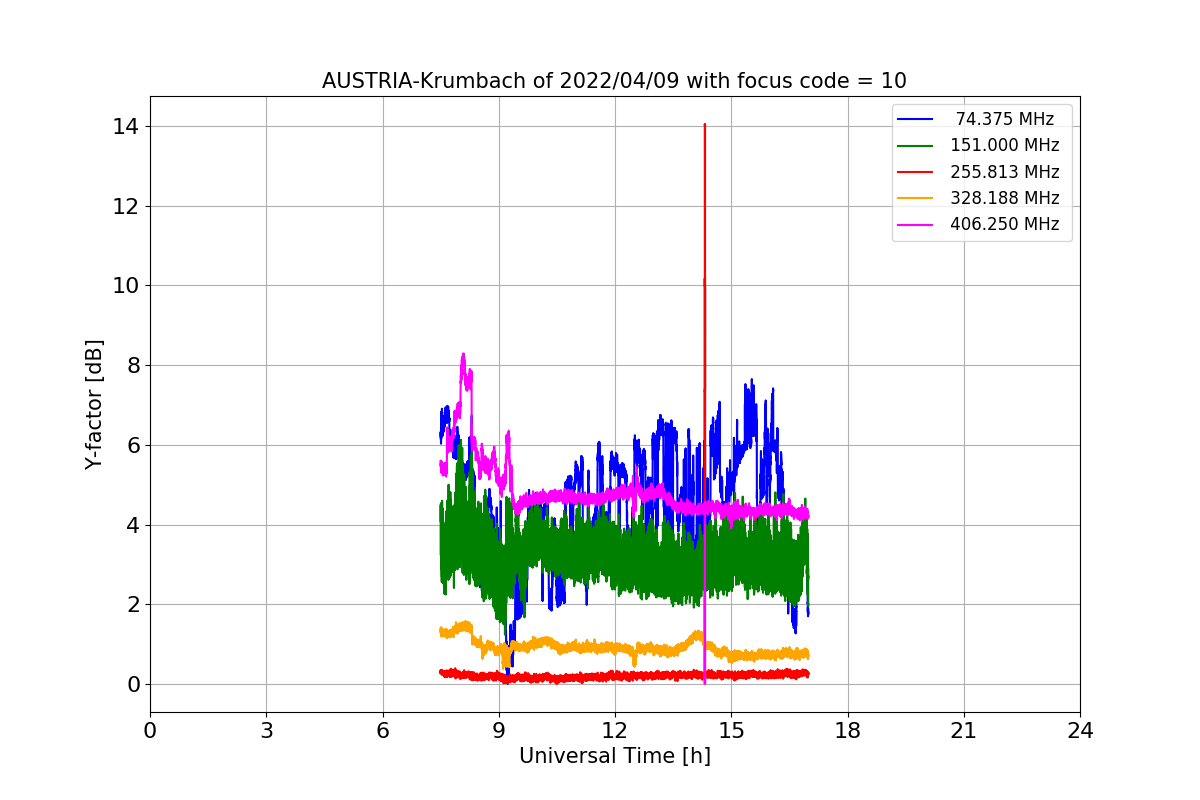1200x800 pixels.
Task: Select the '255.813 MHz' legend label
Action: coord(1005,172)
